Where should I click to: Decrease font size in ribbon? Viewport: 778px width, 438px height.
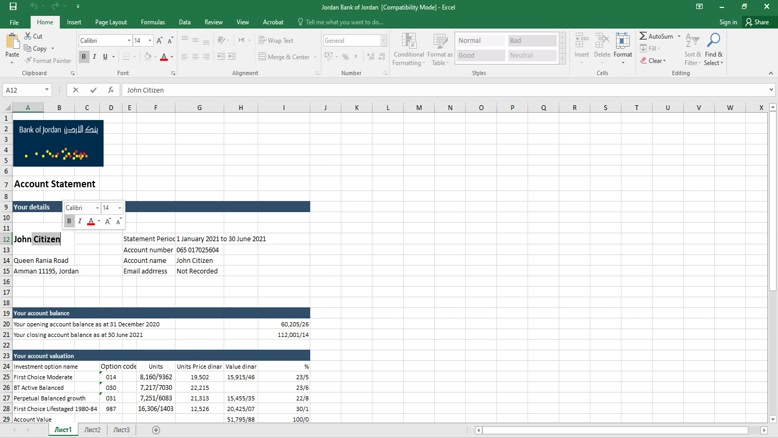(170, 41)
